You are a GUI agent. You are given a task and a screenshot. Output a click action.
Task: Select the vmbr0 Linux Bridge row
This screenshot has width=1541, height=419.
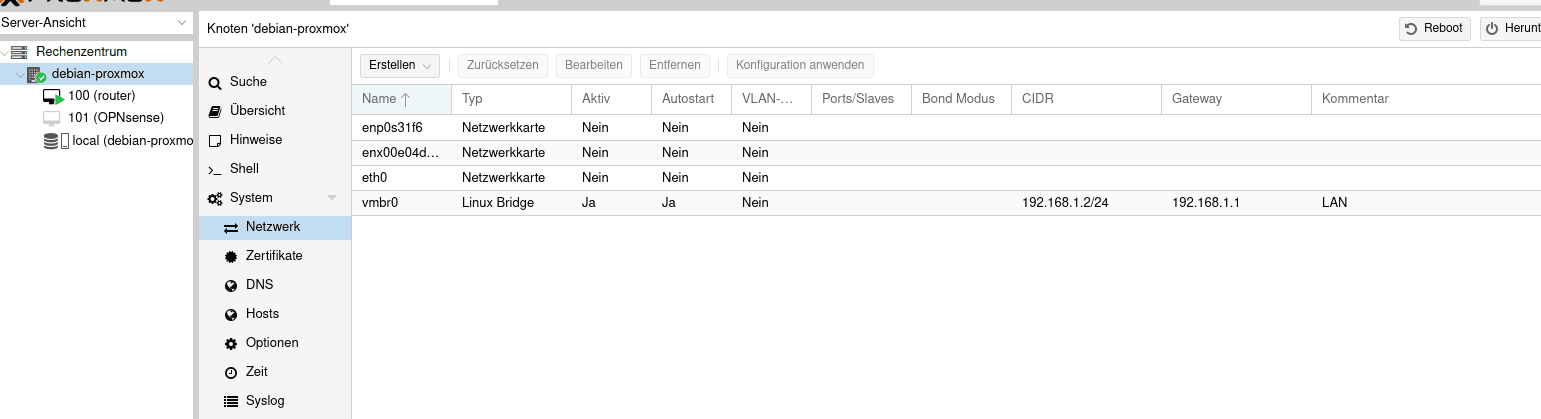(x=946, y=202)
